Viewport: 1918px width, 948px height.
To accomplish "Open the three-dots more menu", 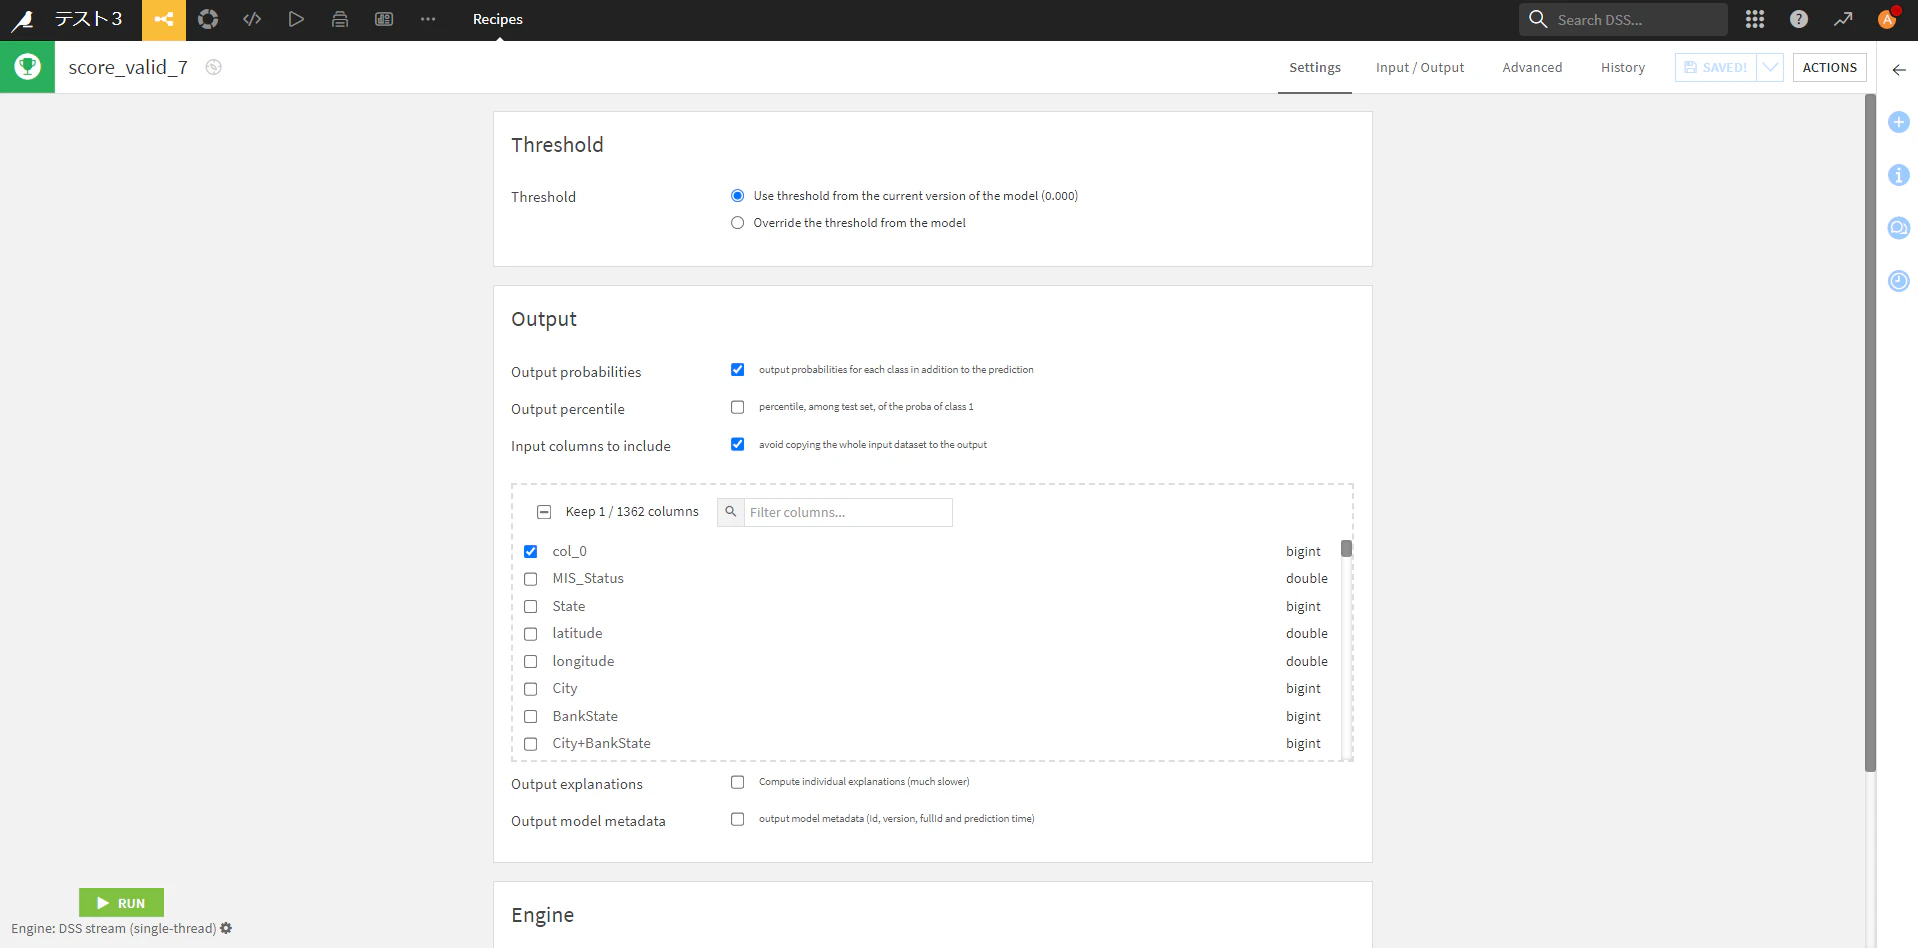I will tap(428, 19).
